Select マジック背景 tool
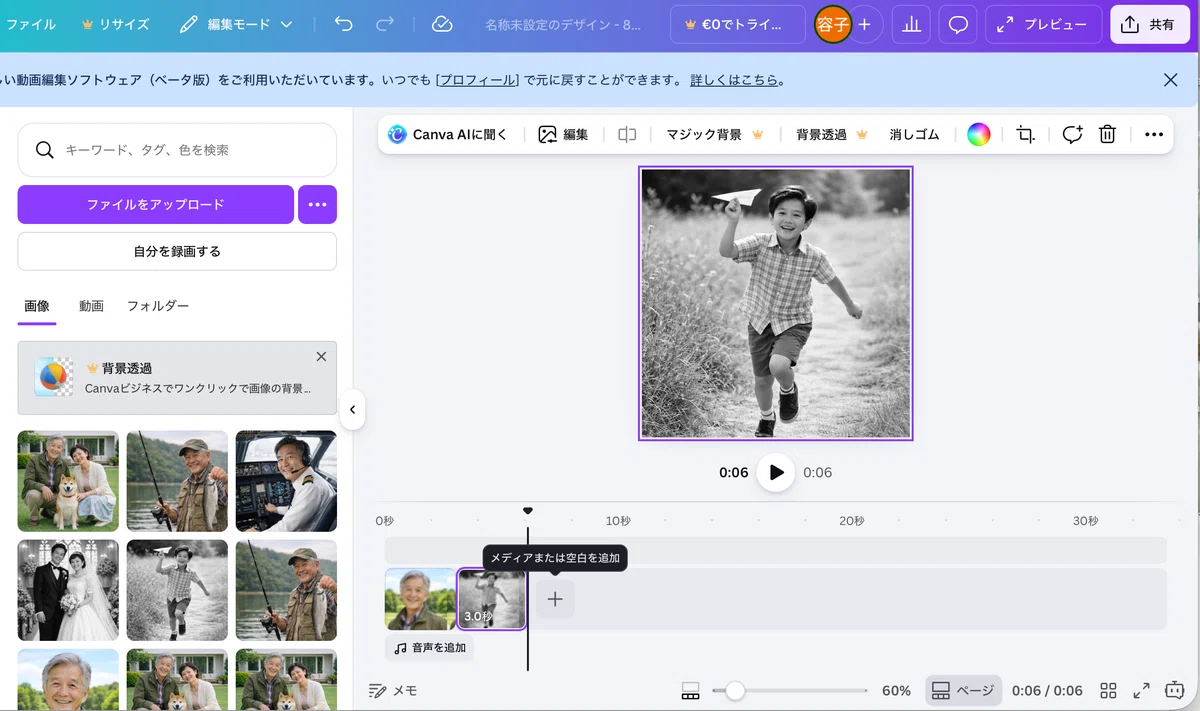The height and width of the screenshot is (711, 1200). pos(715,134)
